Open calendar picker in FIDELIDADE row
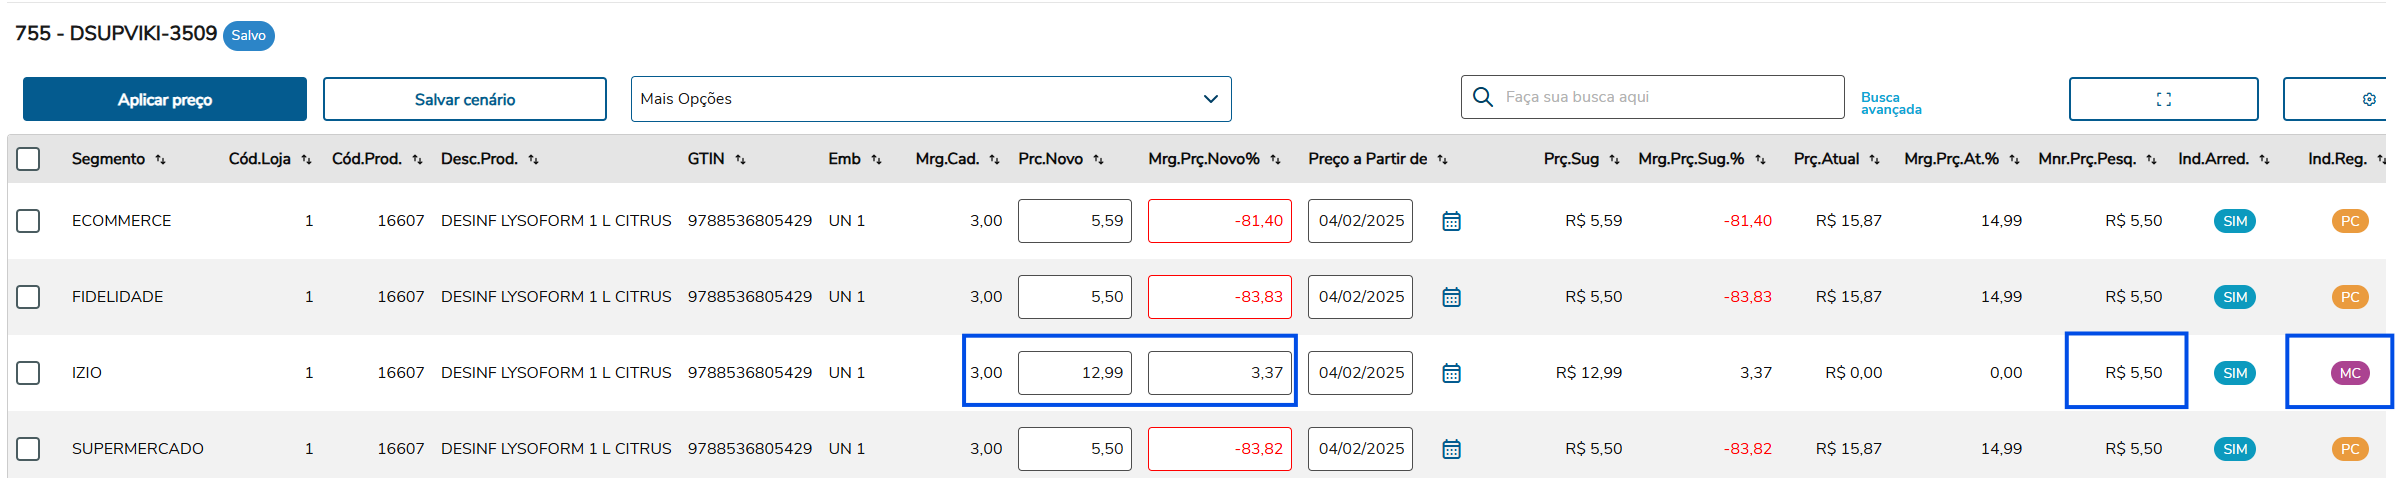The height and width of the screenshot is (478, 2395). [x=1451, y=297]
